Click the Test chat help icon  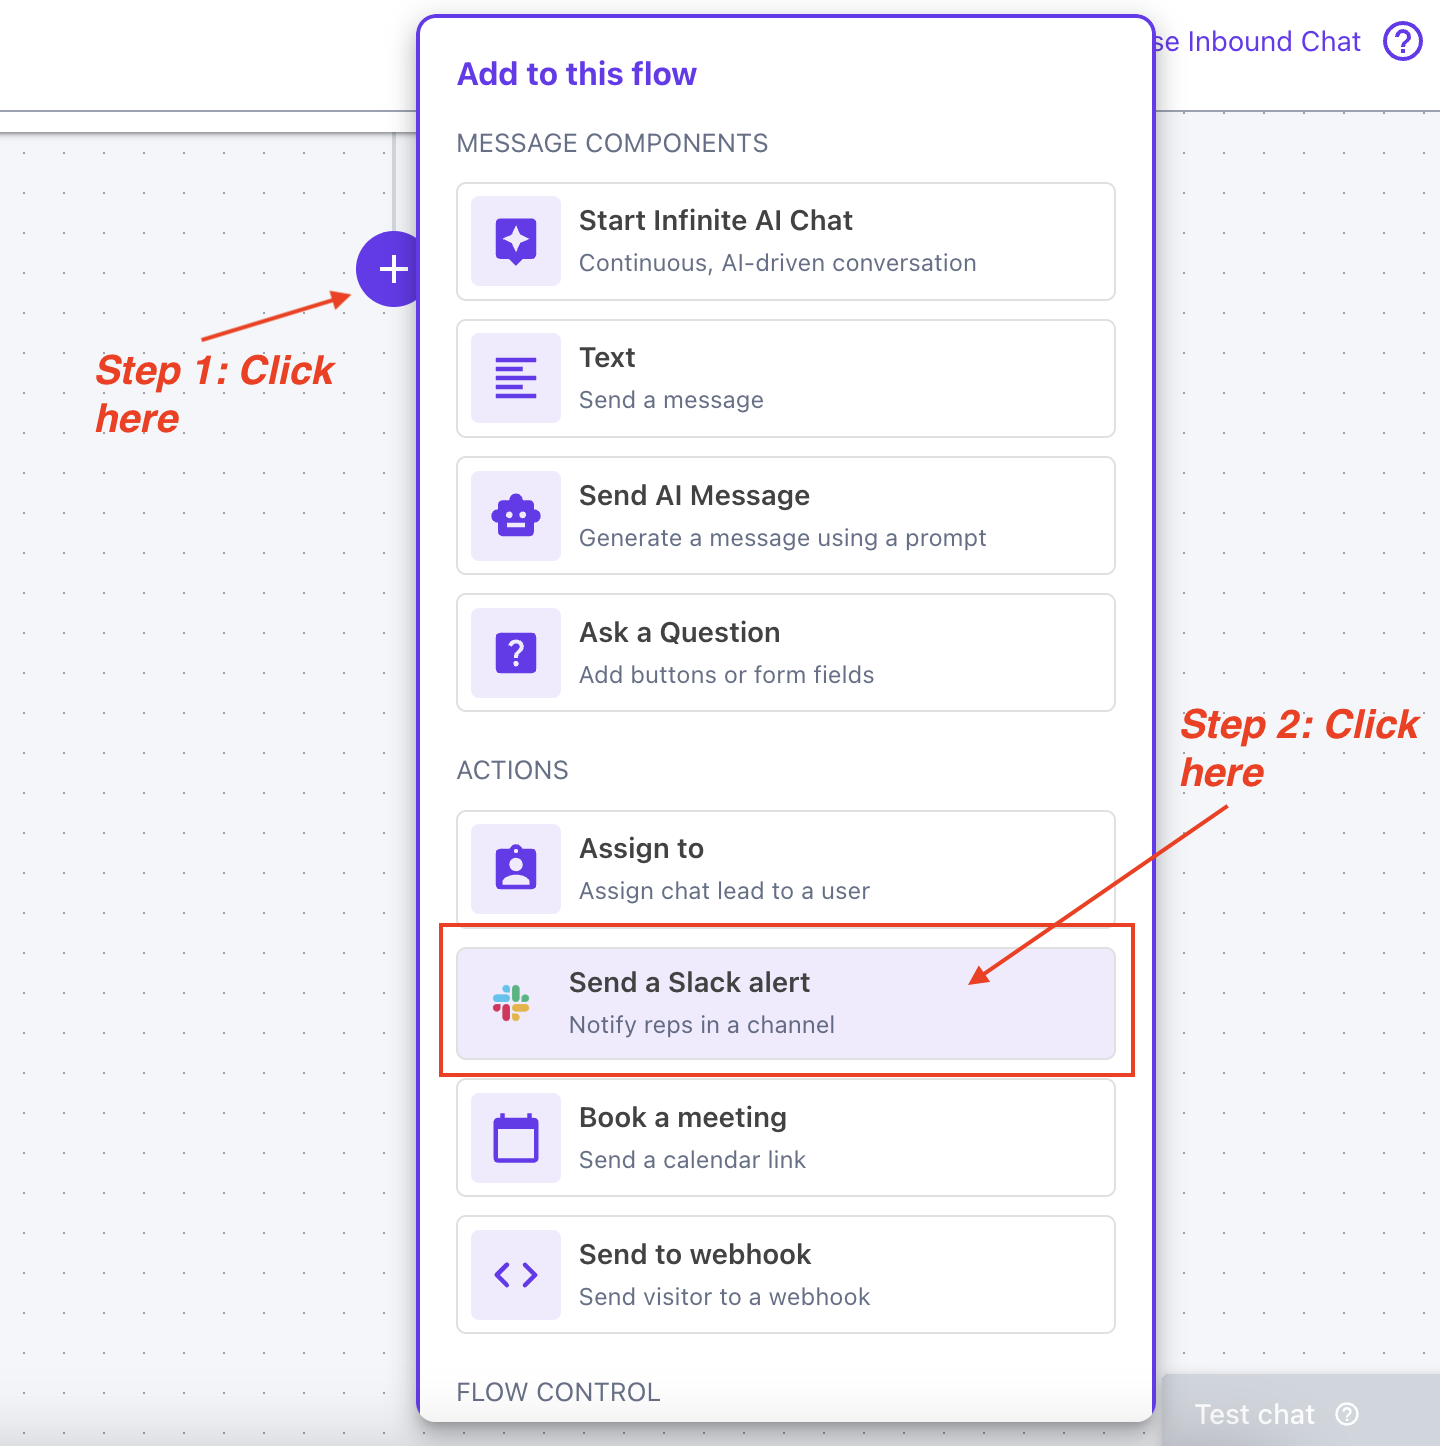[1348, 1414]
